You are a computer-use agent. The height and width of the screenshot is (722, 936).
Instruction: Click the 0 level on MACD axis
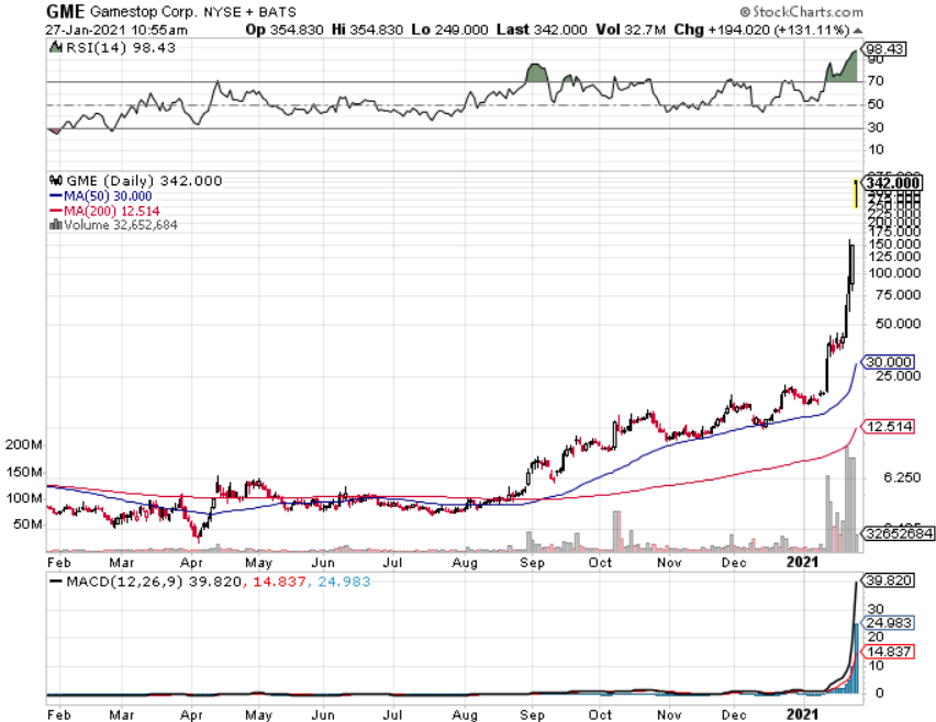pyautogui.click(x=879, y=693)
